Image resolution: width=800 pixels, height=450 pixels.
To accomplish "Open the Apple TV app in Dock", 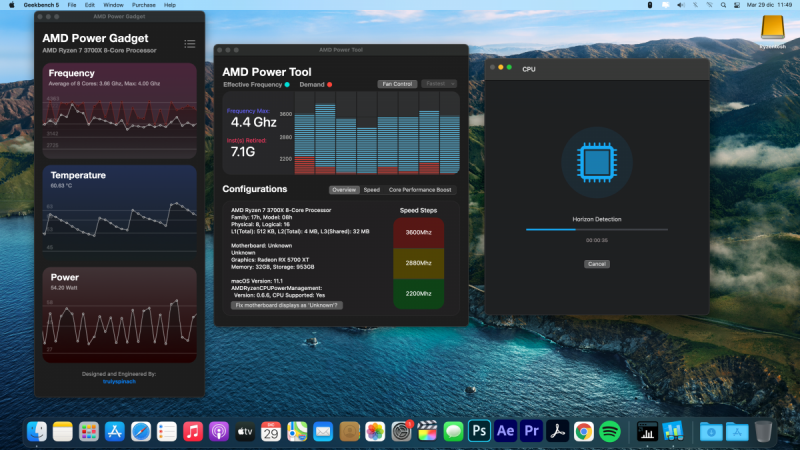I will point(245,432).
